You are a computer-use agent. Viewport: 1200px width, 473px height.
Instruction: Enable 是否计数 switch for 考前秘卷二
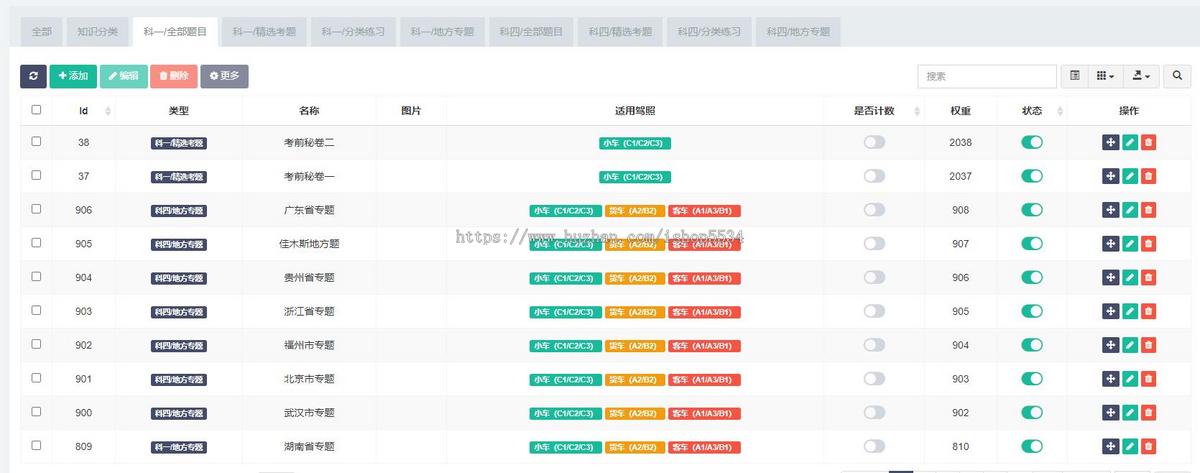coord(874,143)
